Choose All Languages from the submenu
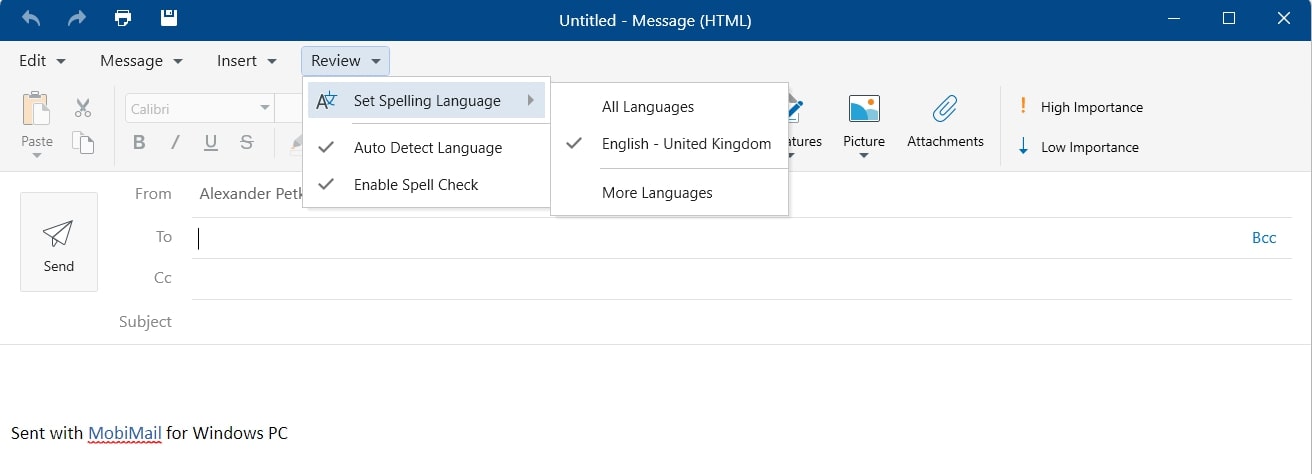The image size is (1312, 474). coord(647,107)
